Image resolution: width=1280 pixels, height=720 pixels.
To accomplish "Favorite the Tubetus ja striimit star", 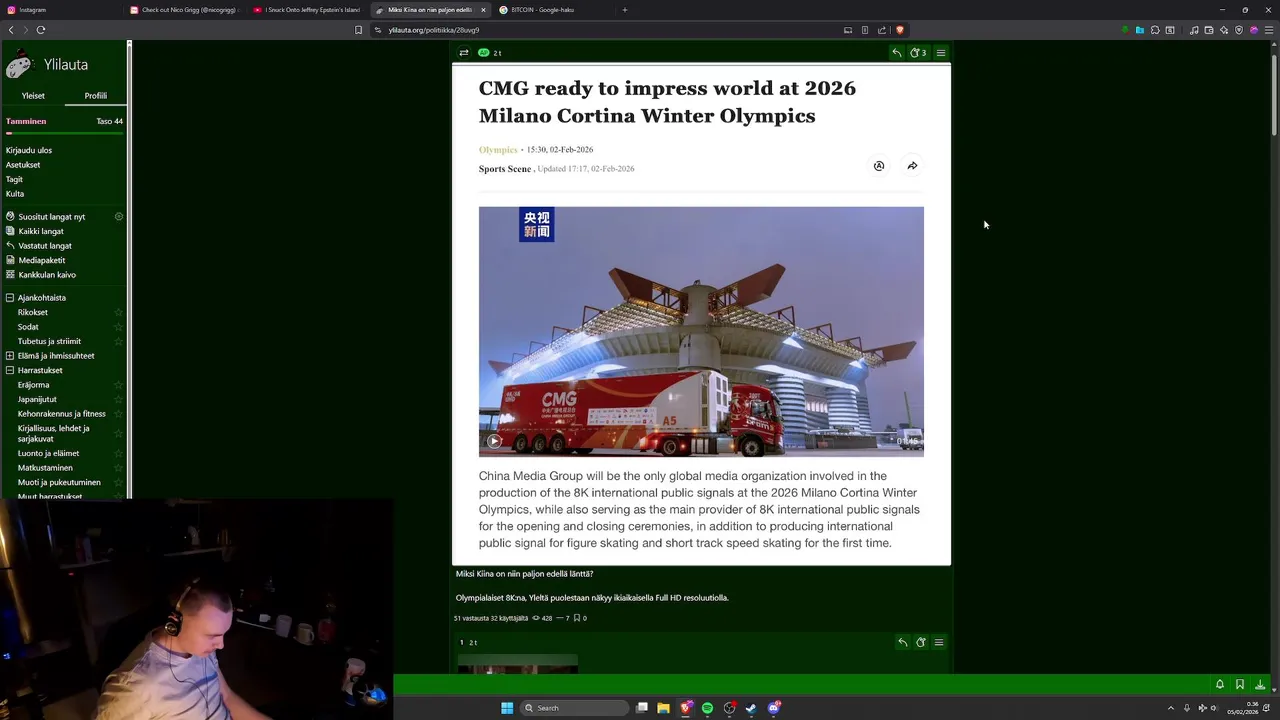I will [119, 342].
